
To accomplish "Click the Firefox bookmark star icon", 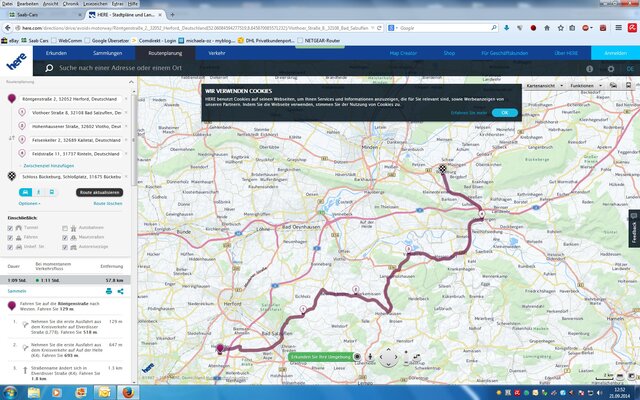I will (560, 28).
